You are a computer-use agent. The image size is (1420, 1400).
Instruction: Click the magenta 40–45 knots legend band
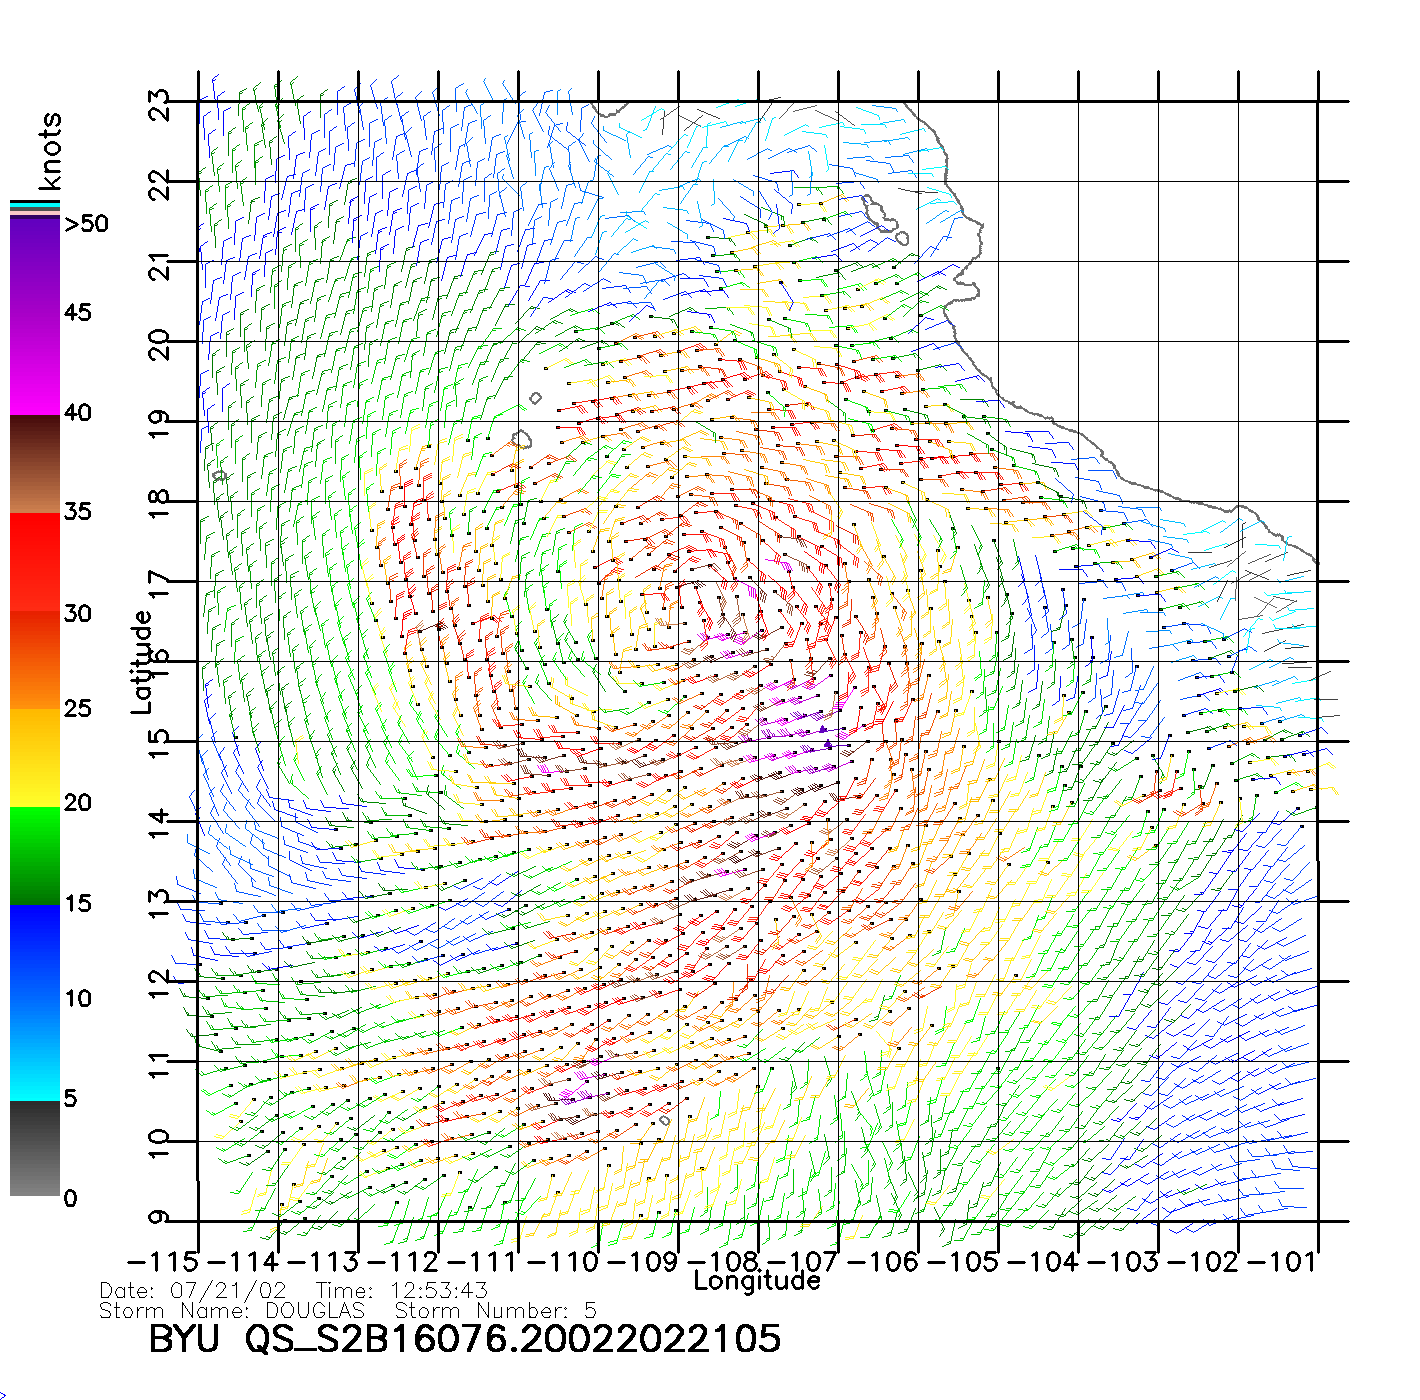35,365
